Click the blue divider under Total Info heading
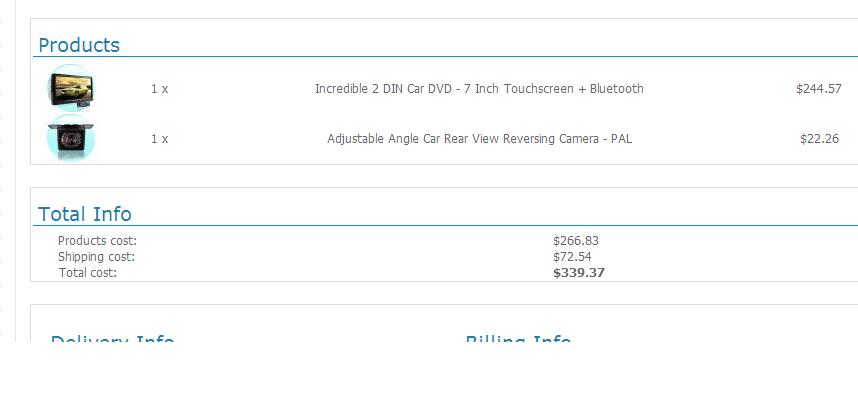Screen dimensions: 858x400 tap(445, 225)
